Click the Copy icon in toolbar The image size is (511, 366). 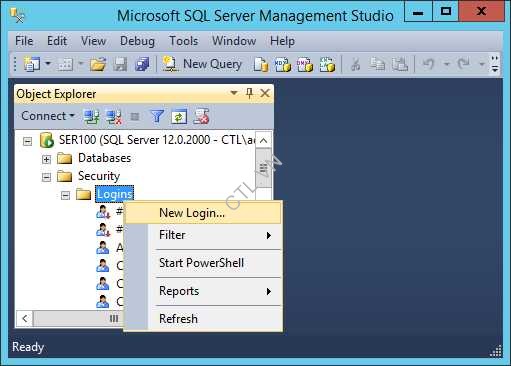(x=377, y=64)
